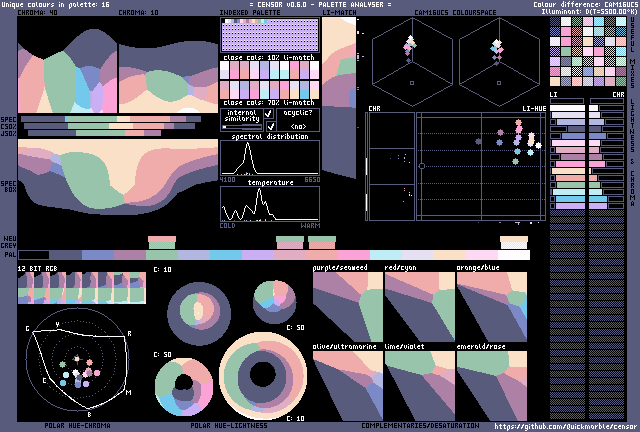Image resolution: width=640 pixels, height=432 pixels.
Task: Click the orange/blue complementaries tile
Action: pyautogui.click(x=491, y=308)
